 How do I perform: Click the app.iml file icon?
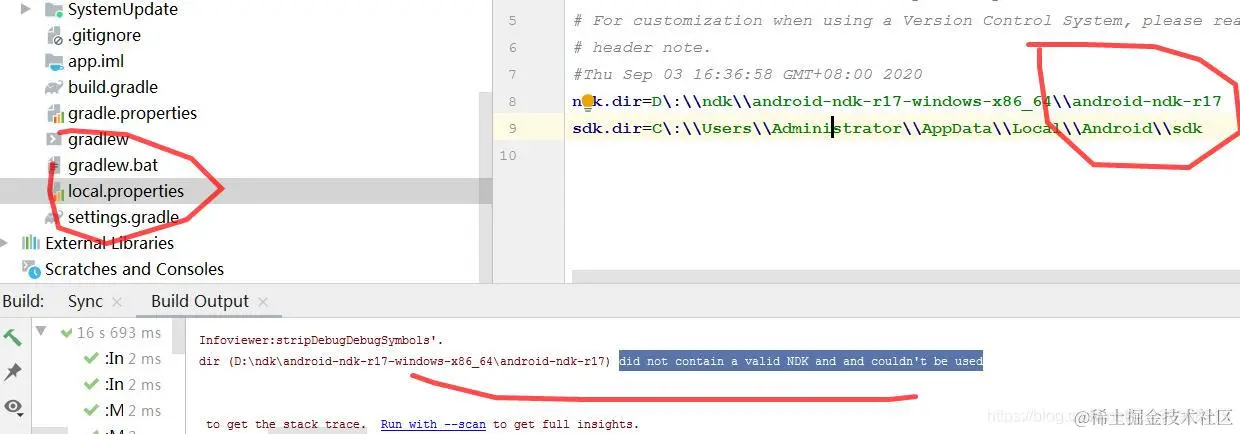53,61
